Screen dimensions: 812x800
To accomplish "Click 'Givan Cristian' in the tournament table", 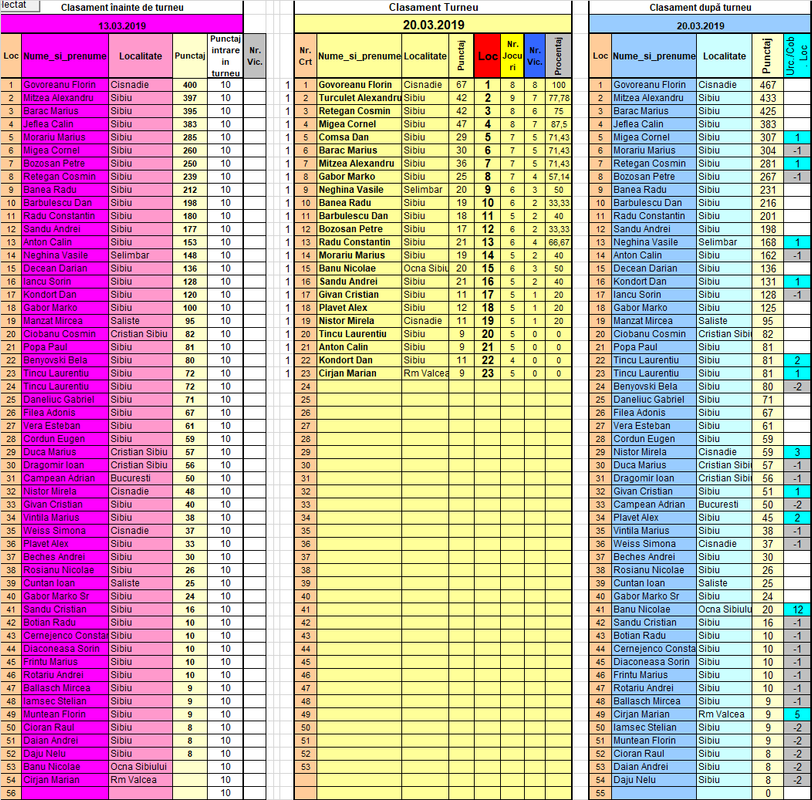I will pyautogui.click(x=359, y=295).
